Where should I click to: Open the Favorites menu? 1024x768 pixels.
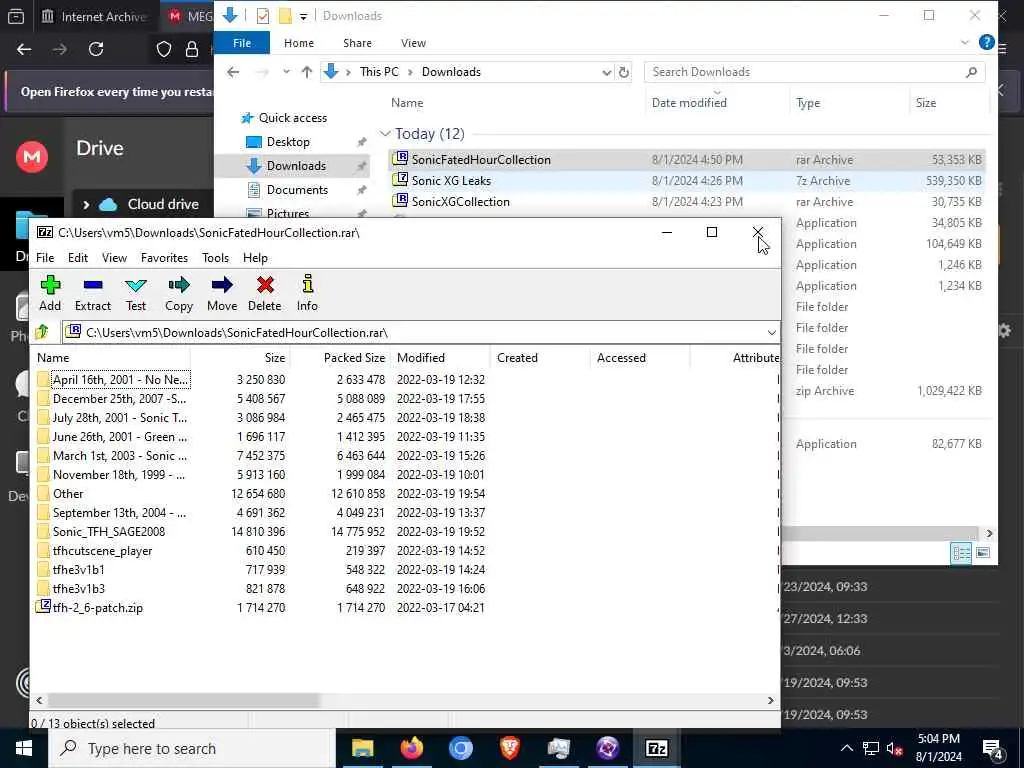pos(165,258)
